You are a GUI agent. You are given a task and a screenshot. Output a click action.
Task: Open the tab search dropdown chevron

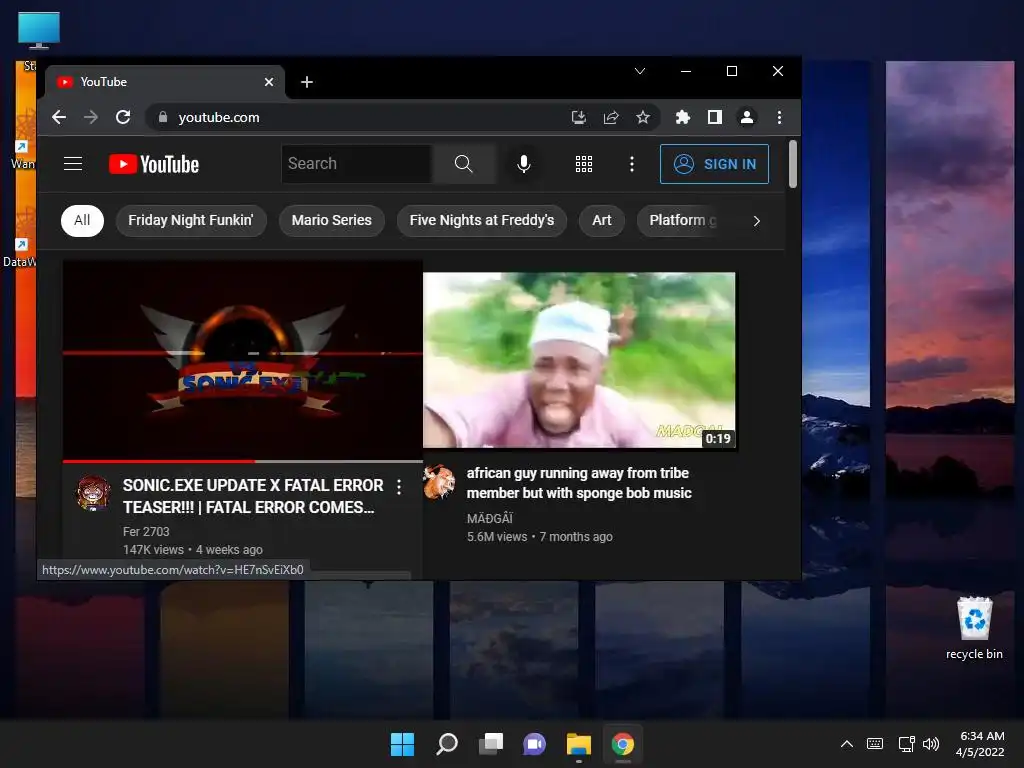[640, 71]
